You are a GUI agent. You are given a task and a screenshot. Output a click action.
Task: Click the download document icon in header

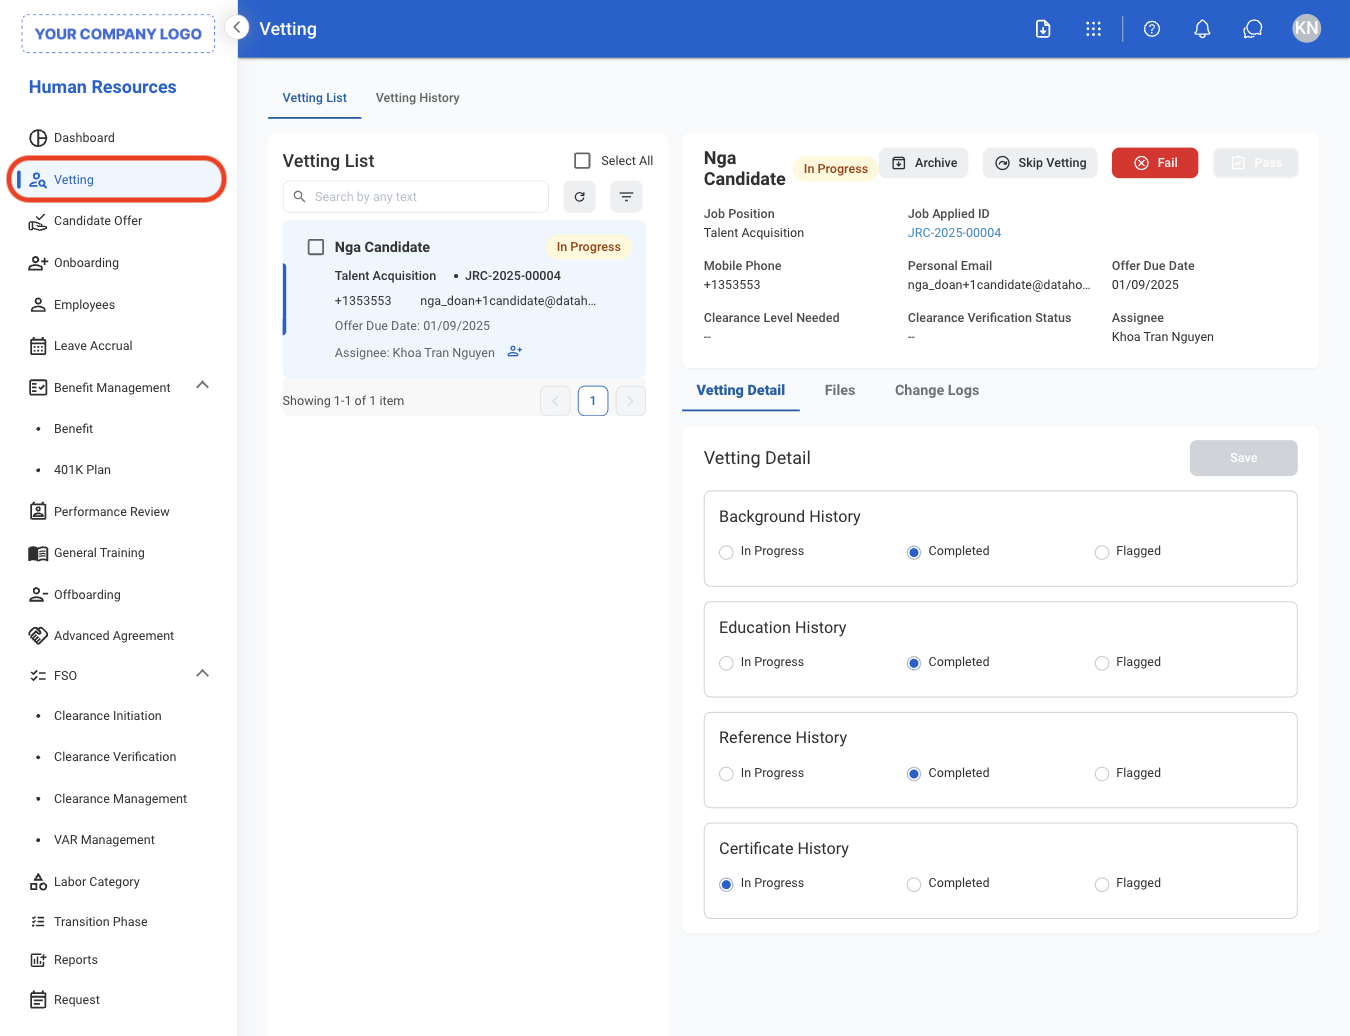click(1043, 29)
